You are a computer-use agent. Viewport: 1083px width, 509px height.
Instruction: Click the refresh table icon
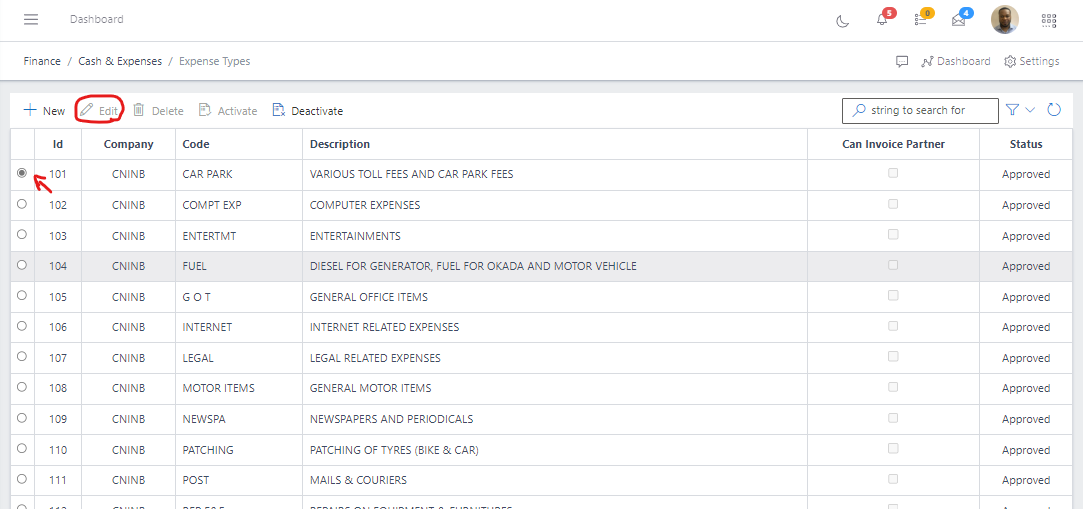(x=1054, y=110)
